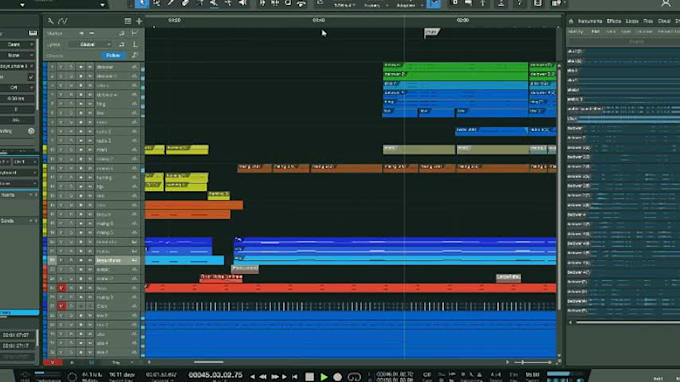Screen dimensions: 680x382
Task: Toggle the checkbox in the left inspector
Action: [30, 77]
